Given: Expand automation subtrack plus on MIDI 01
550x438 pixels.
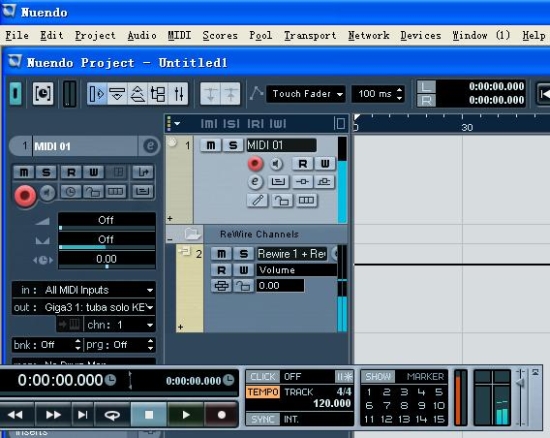Looking at the screenshot, I should pos(170,218).
